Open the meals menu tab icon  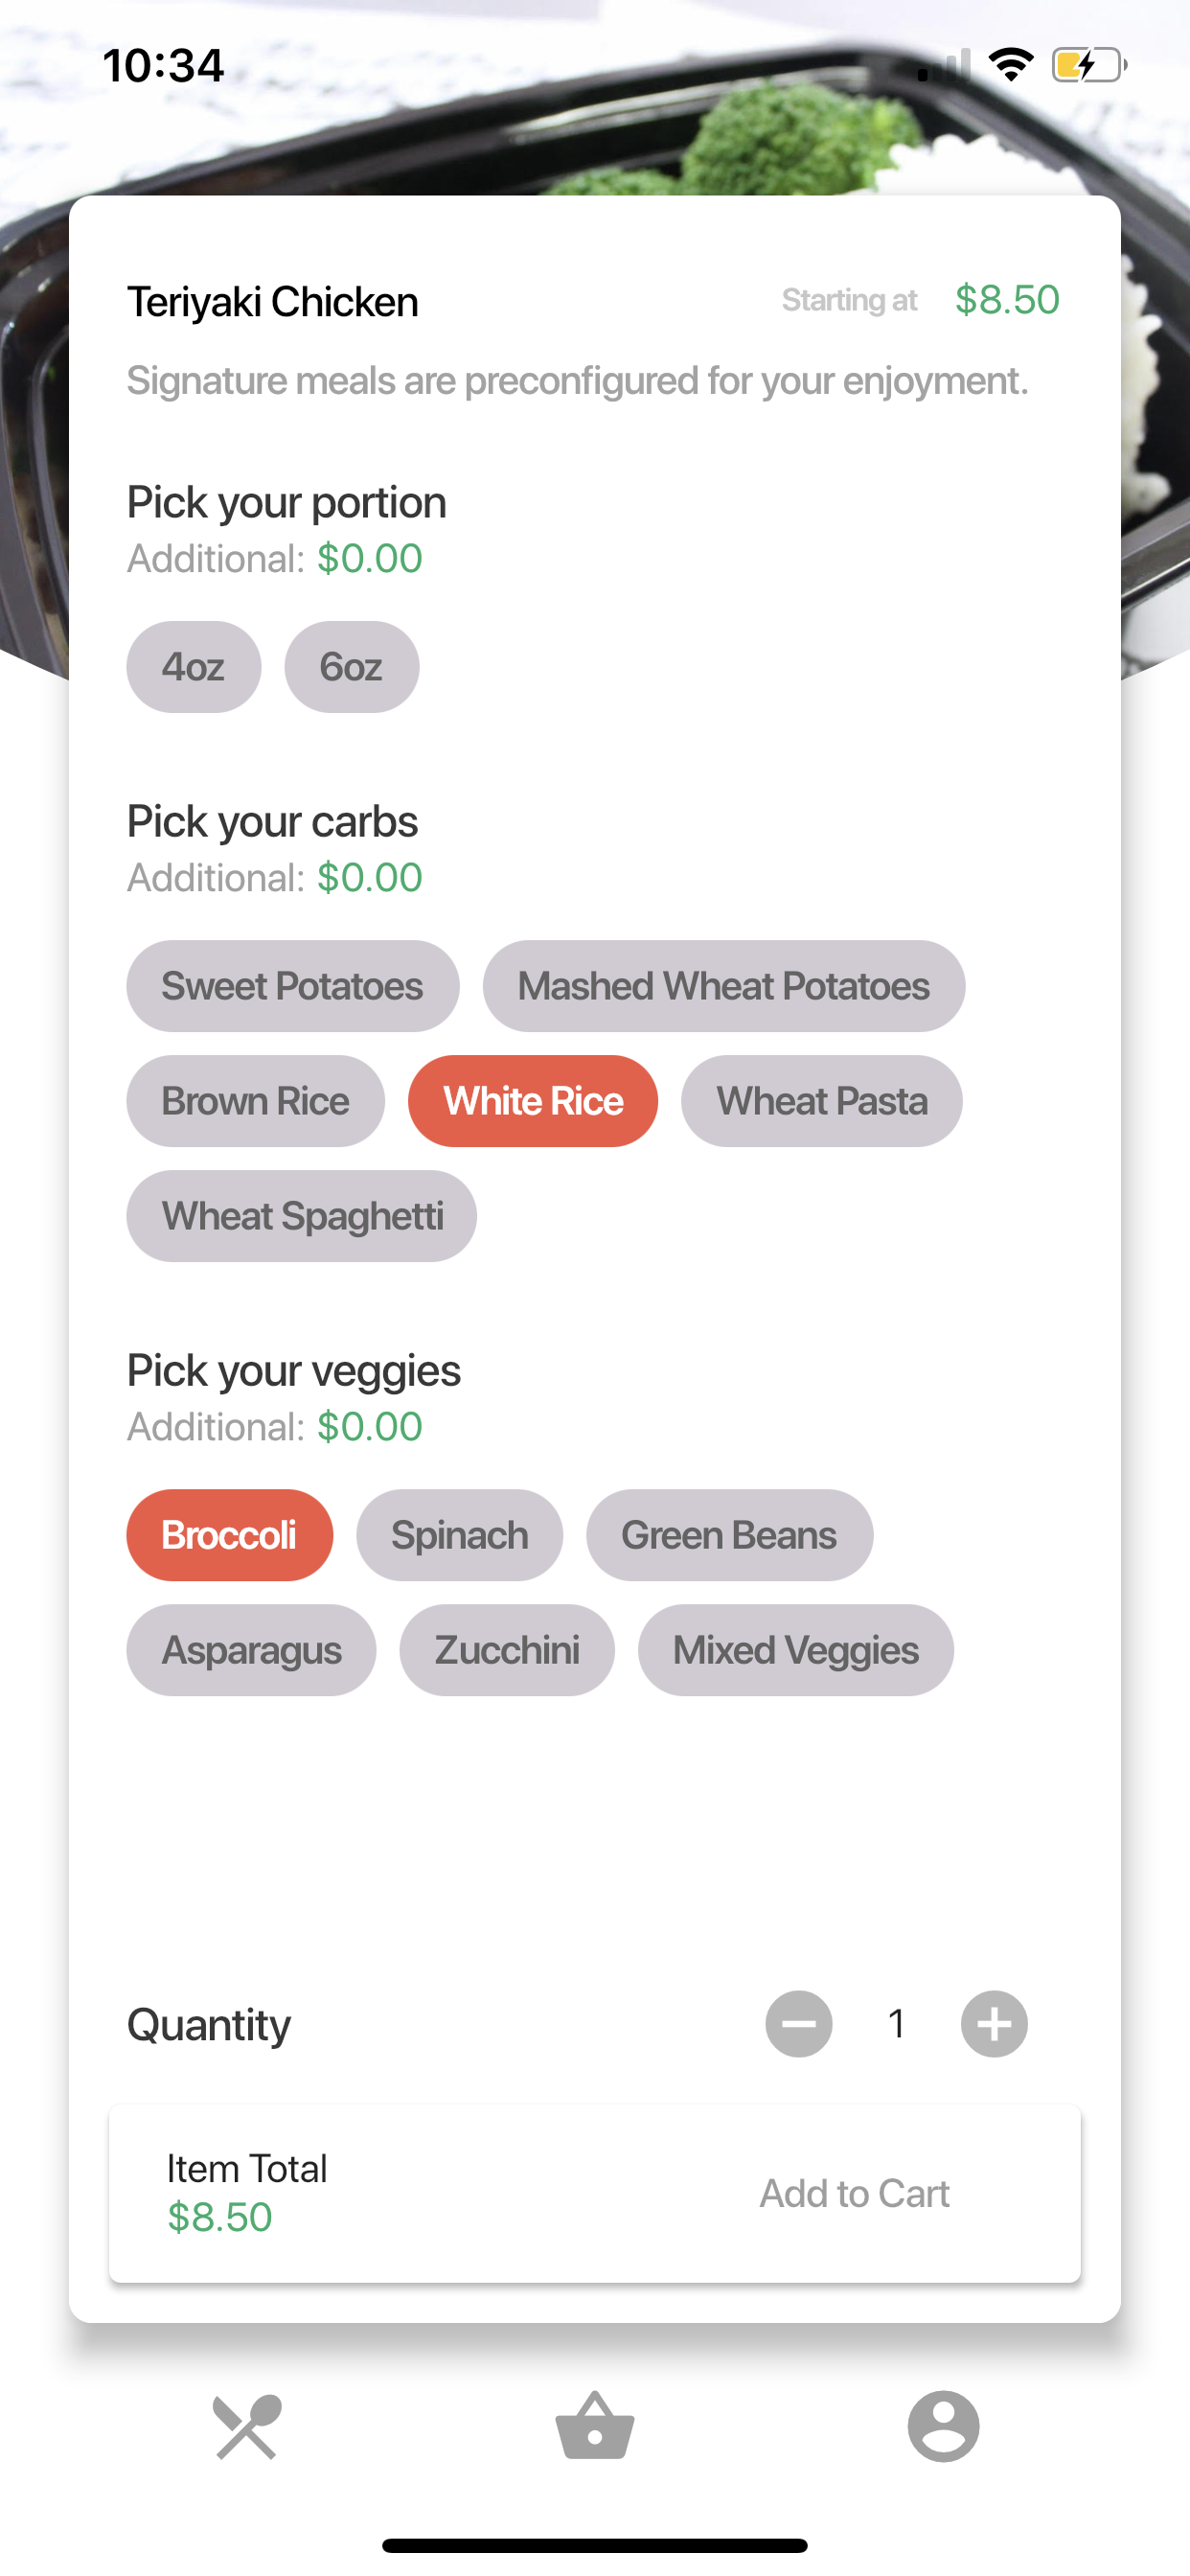(x=246, y=2426)
